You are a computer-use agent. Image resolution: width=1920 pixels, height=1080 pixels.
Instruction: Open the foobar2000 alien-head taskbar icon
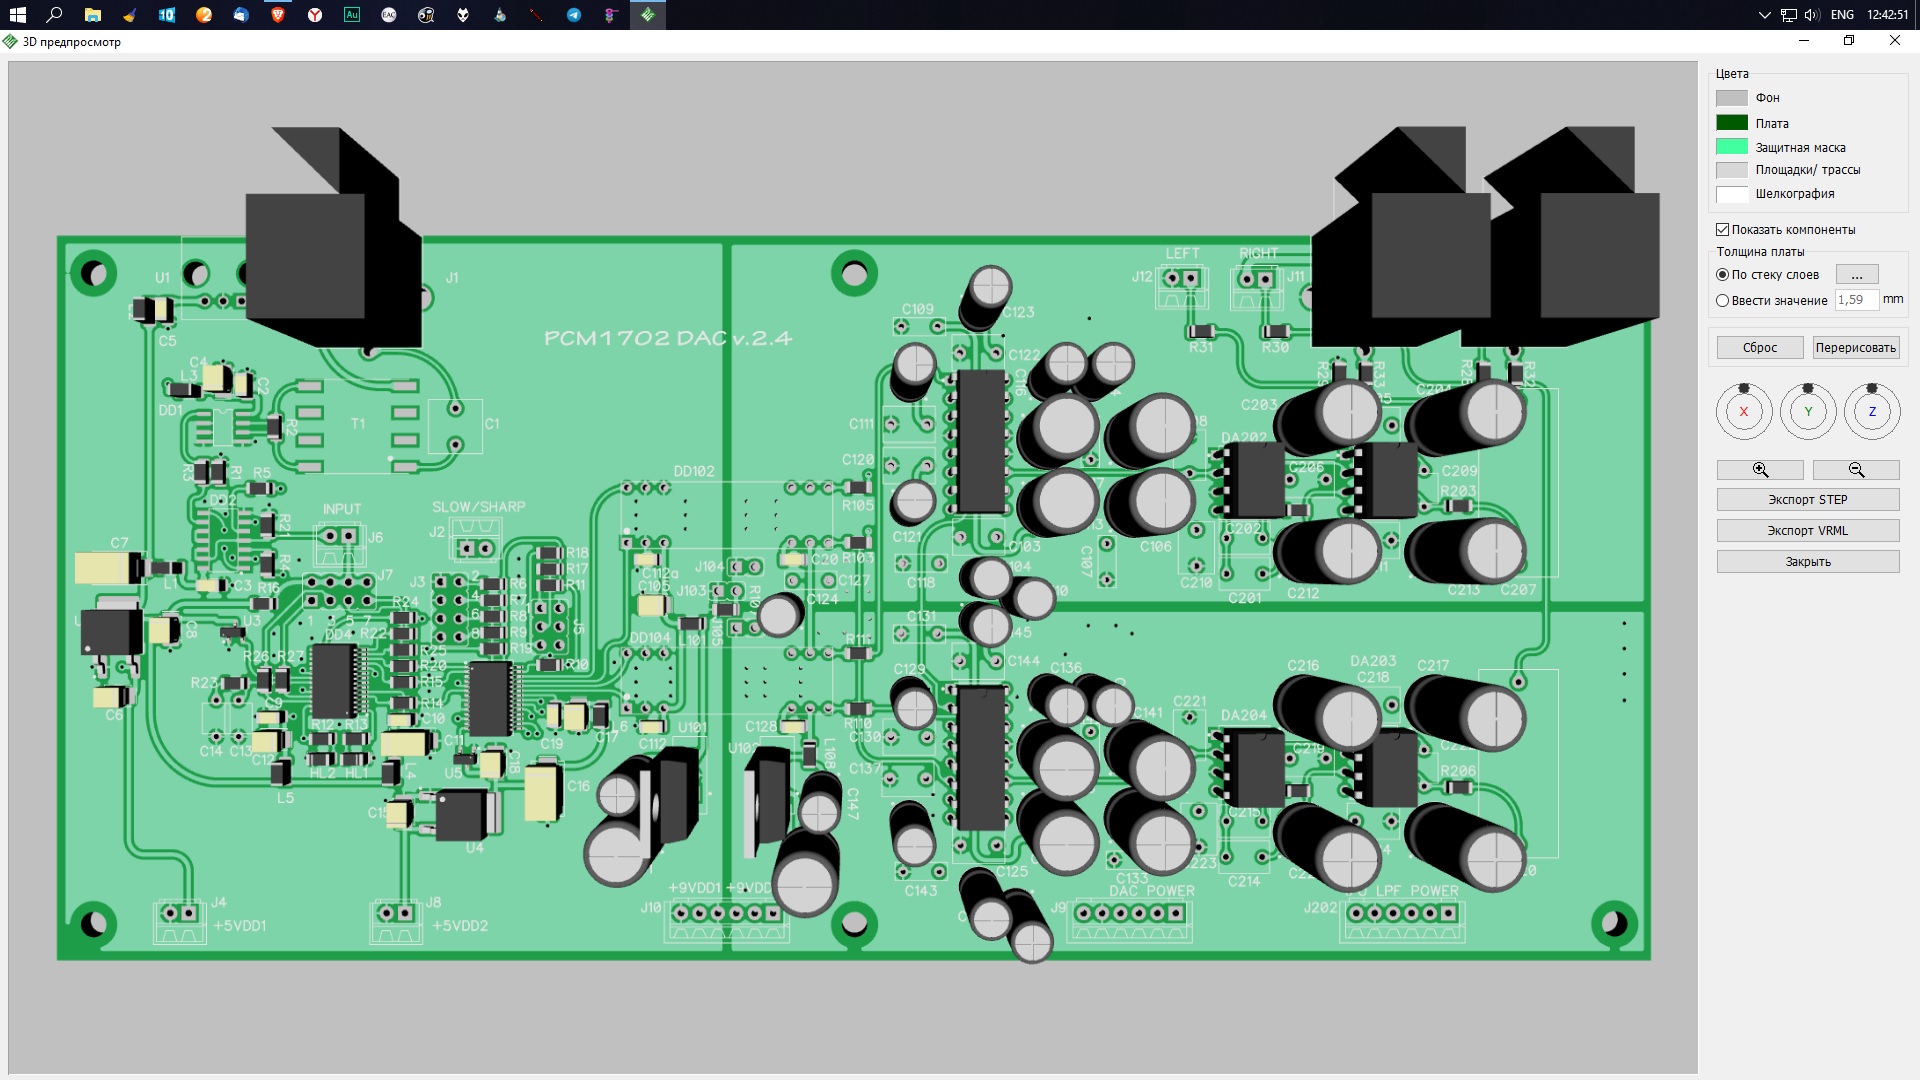pyautogui.click(x=463, y=15)
